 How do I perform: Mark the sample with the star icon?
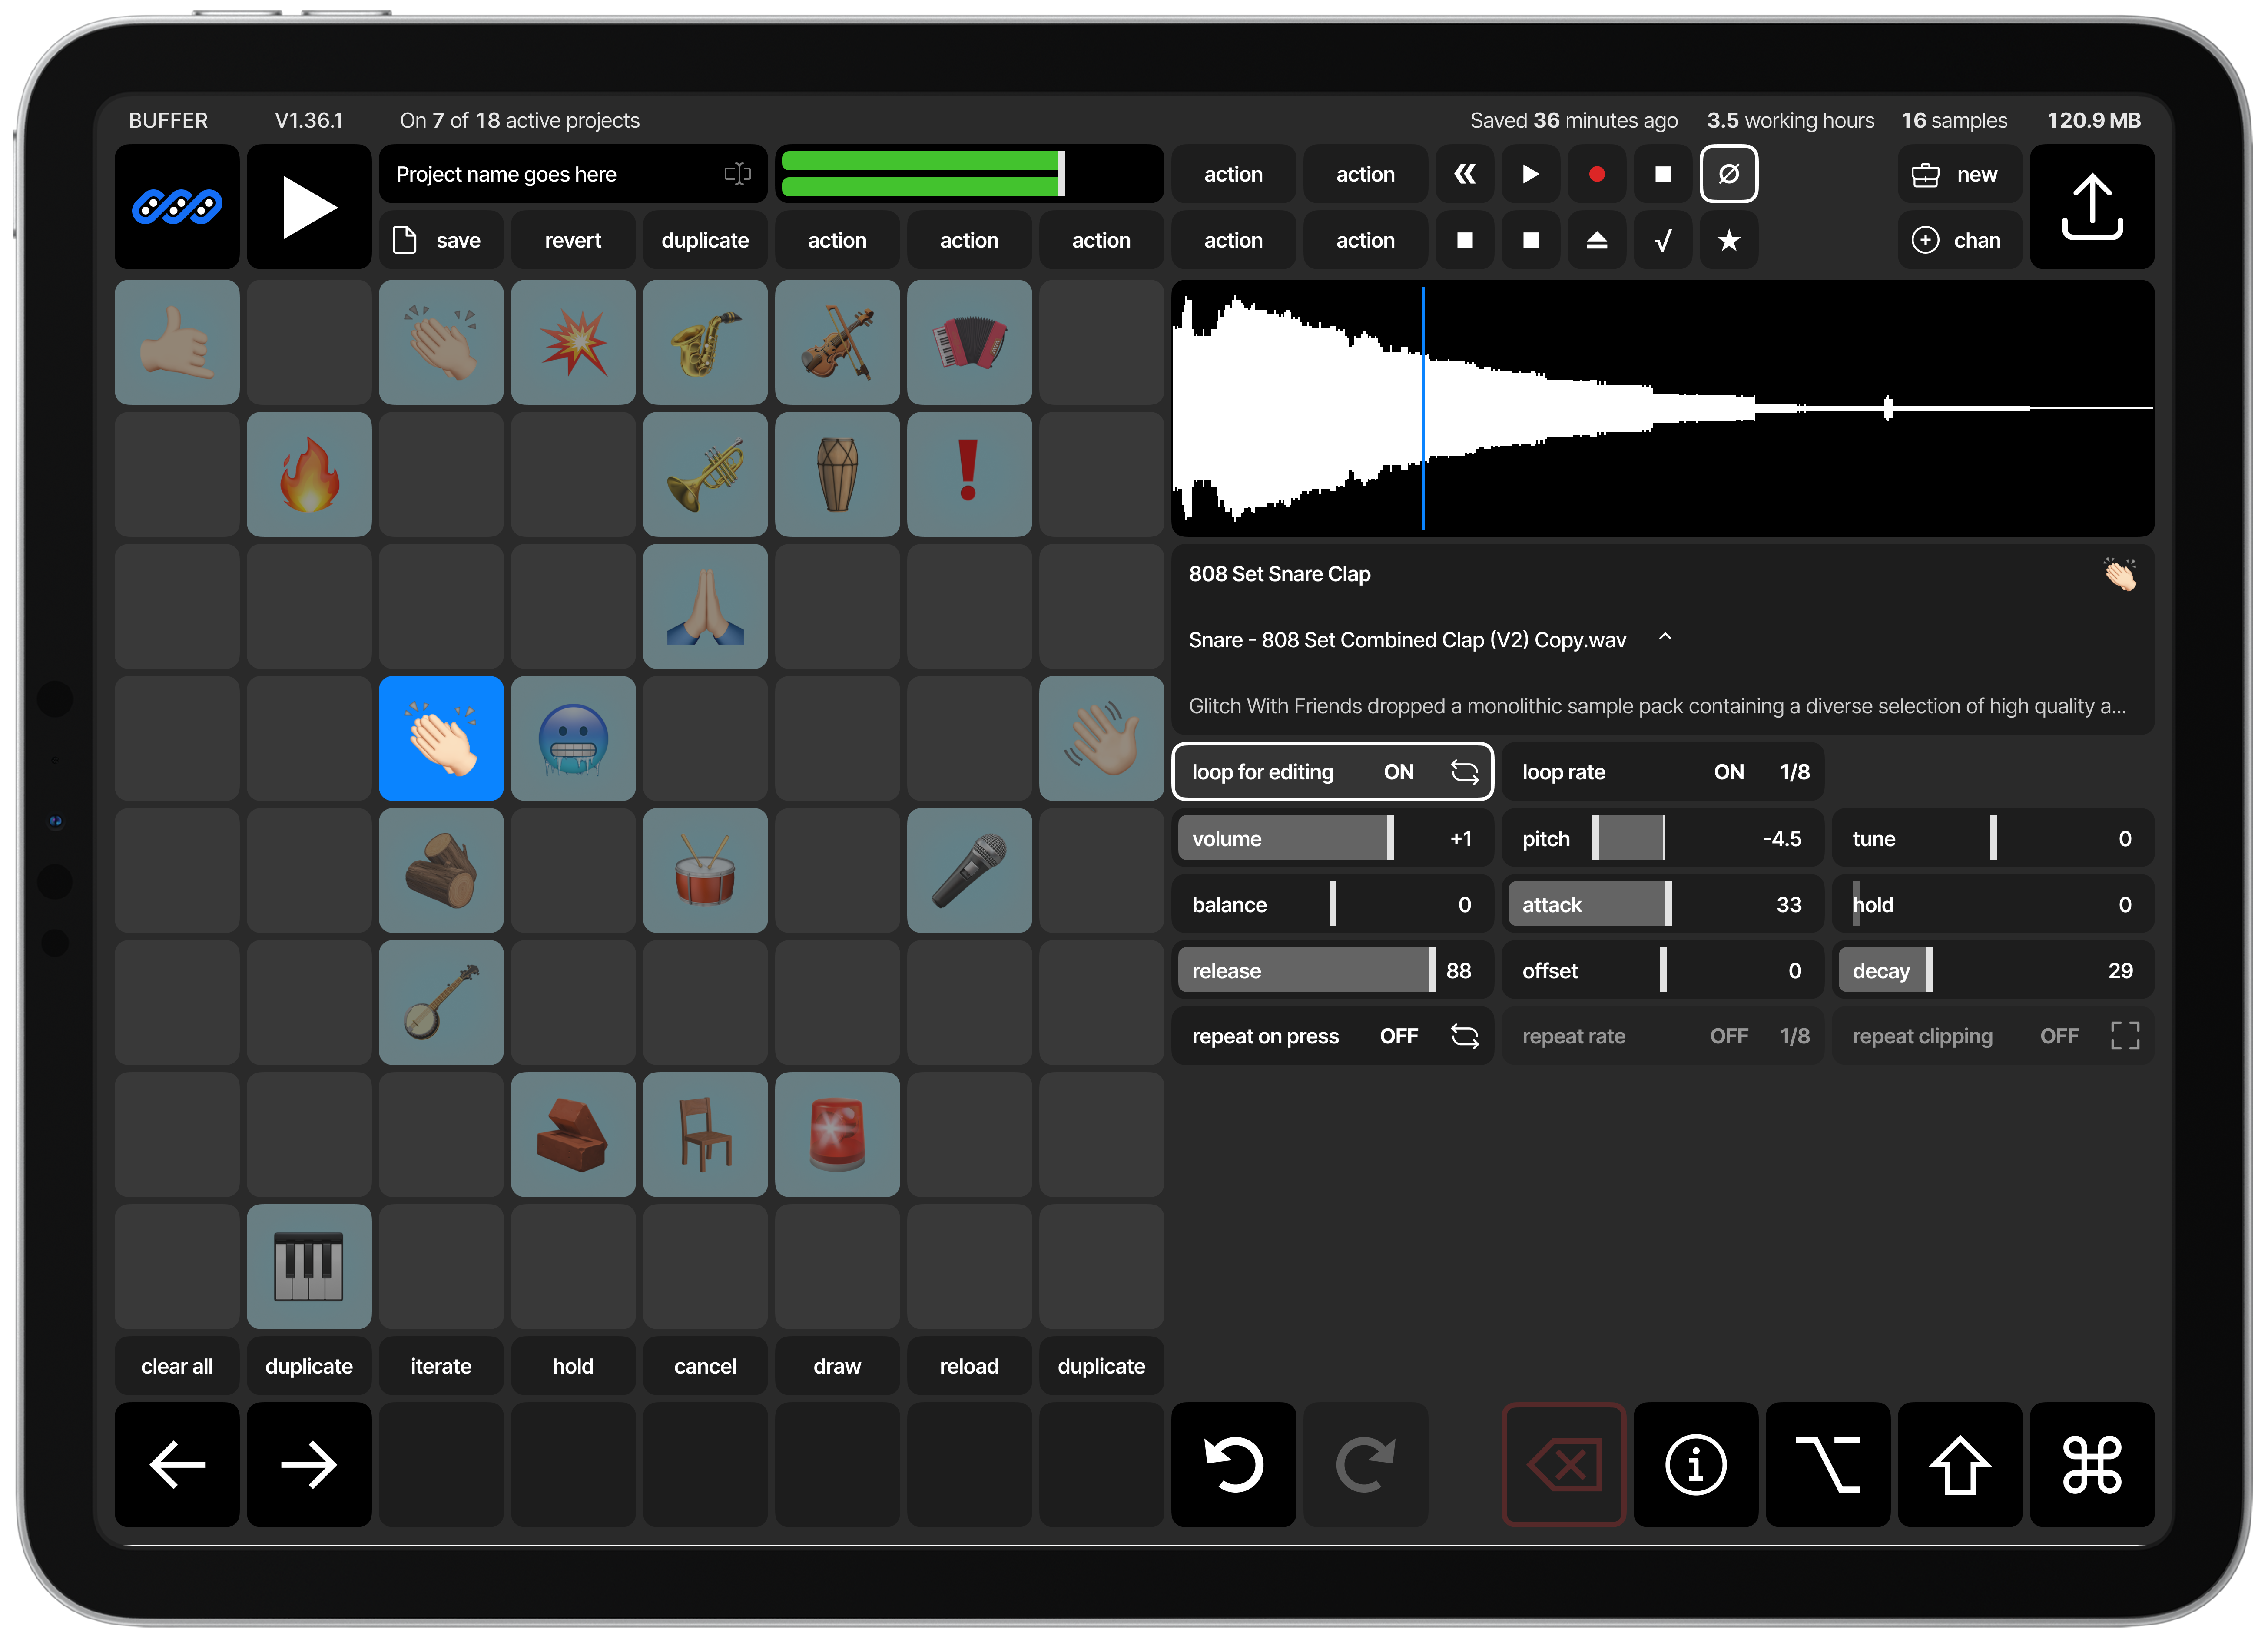click(1729, 240)
